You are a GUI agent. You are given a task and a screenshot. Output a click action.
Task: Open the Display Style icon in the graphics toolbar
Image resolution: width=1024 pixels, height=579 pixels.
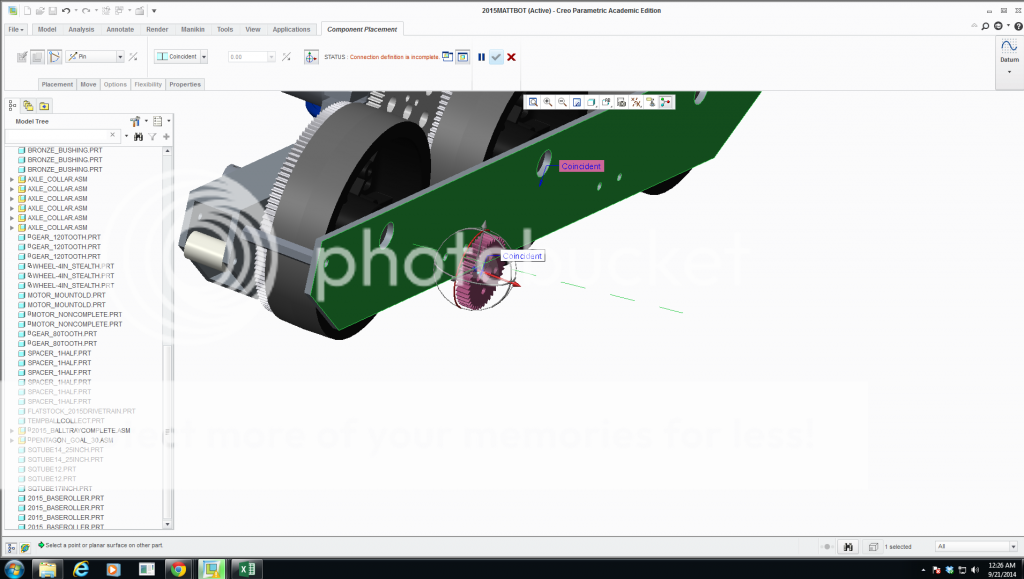coord(591,101)
